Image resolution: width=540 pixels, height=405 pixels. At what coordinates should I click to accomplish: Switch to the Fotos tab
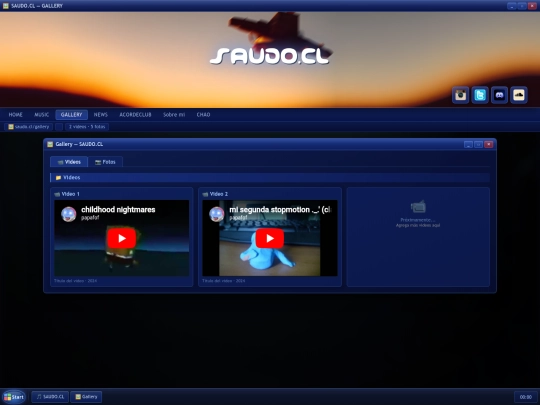105,162
